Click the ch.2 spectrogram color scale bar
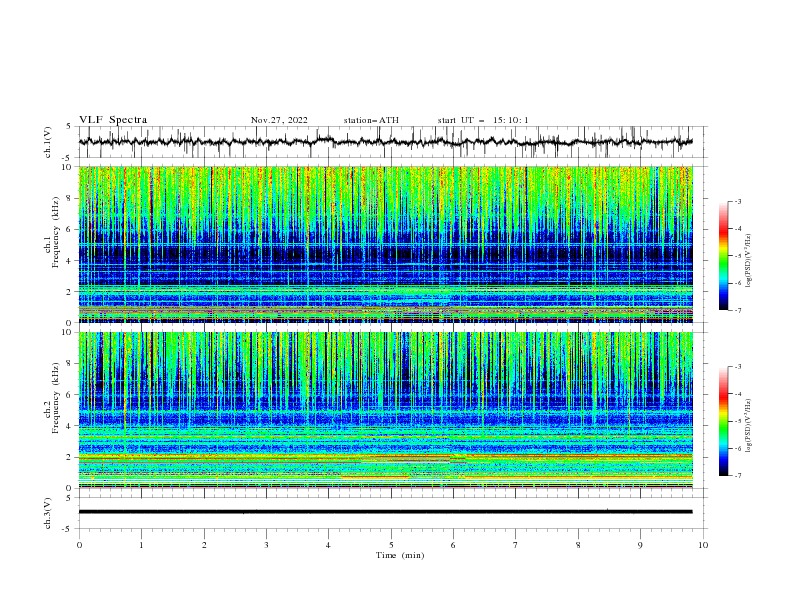 click(723, 421)
